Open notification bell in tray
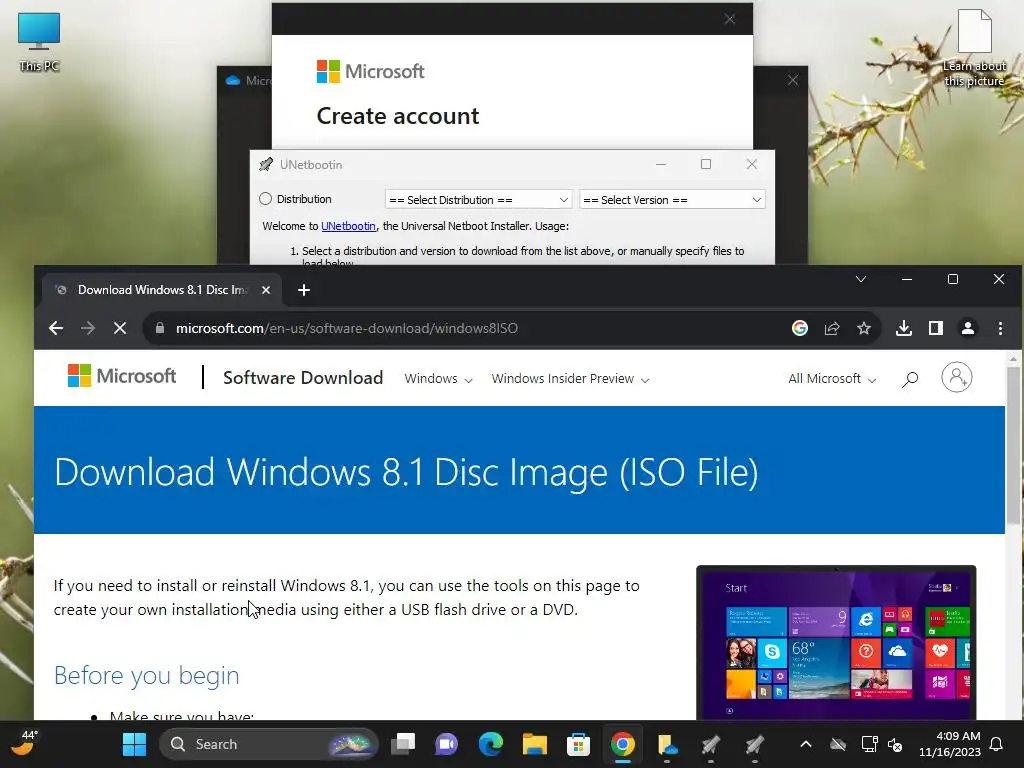This screenshot has height=768, width=1024. click(997, 744)
